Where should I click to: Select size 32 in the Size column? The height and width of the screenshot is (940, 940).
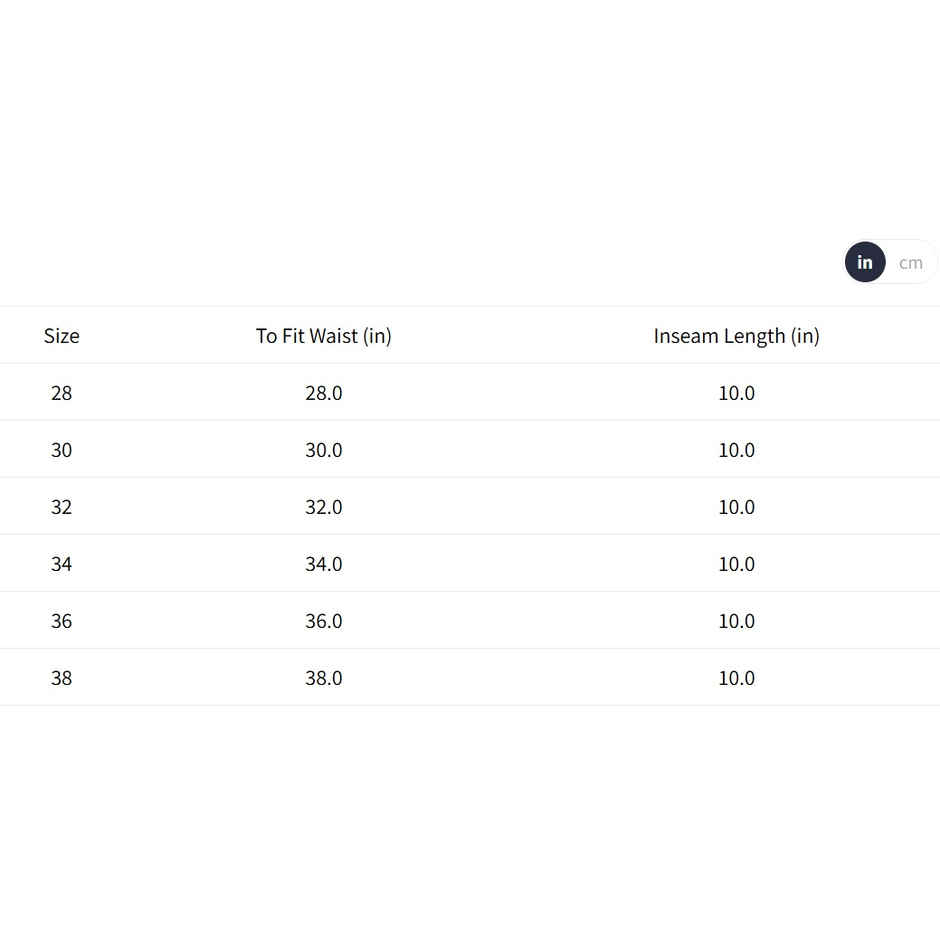tap(61, 507)
